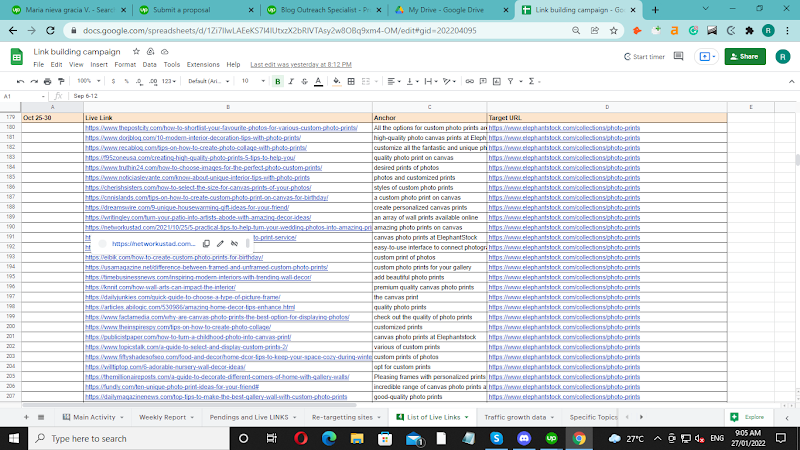800x450 pixels.
Task: Hide the toolbar with collapse chevron
Action: (791, 81)
